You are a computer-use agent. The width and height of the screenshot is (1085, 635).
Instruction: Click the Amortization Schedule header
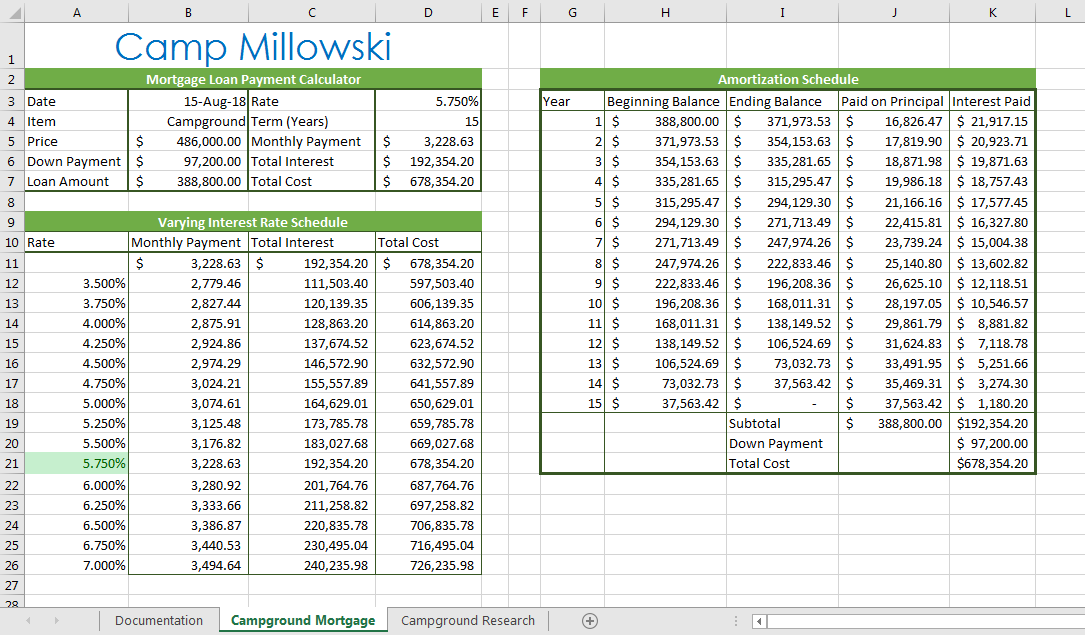pos(787,79)
